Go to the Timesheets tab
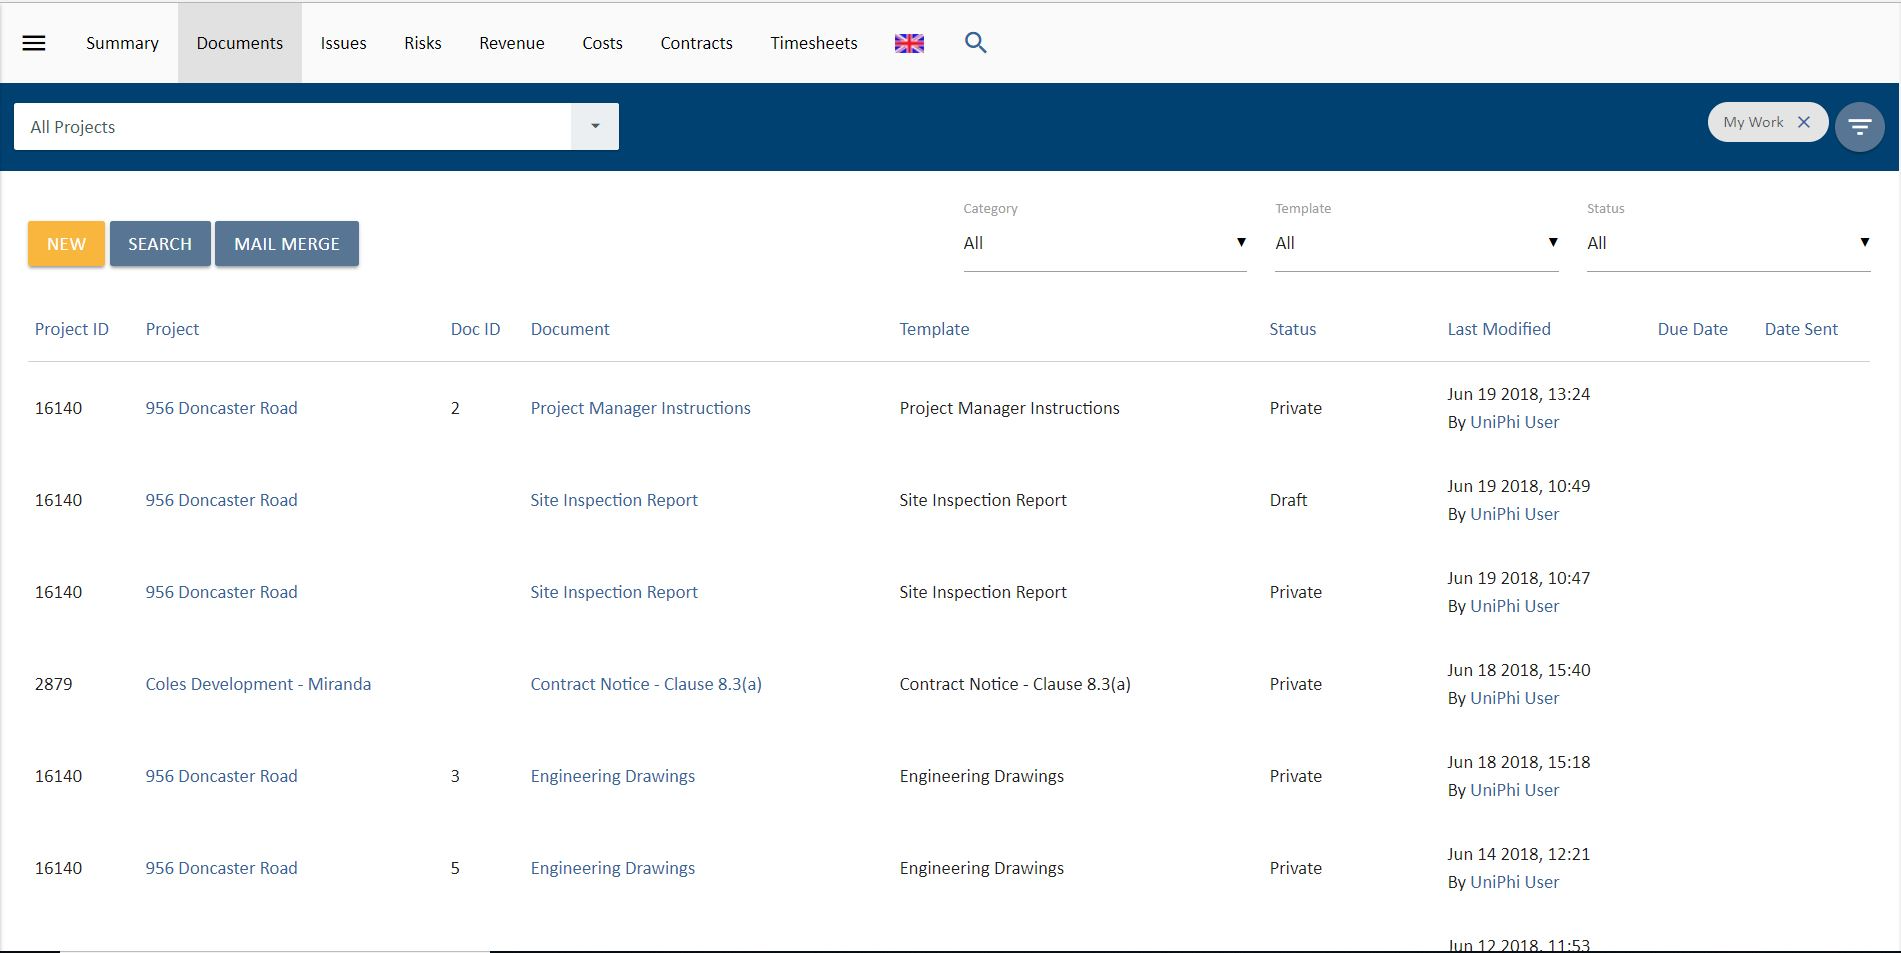 pos(814,43)
